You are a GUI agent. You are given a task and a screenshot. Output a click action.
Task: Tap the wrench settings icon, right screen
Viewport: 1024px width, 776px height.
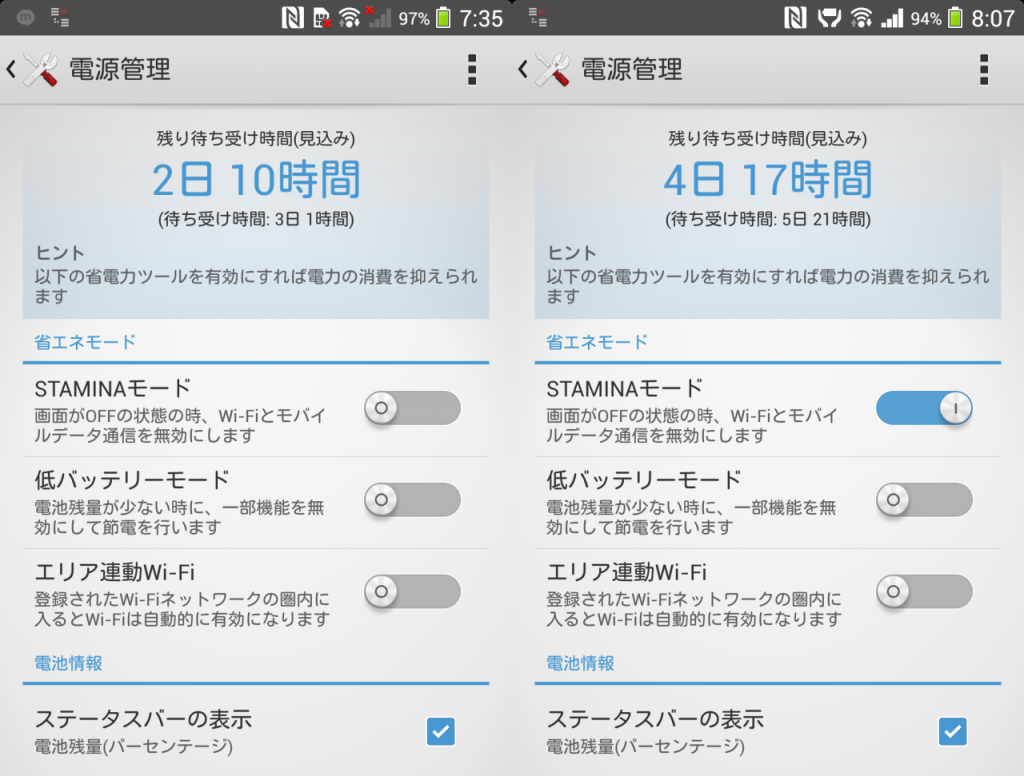(x=552, y=70)
